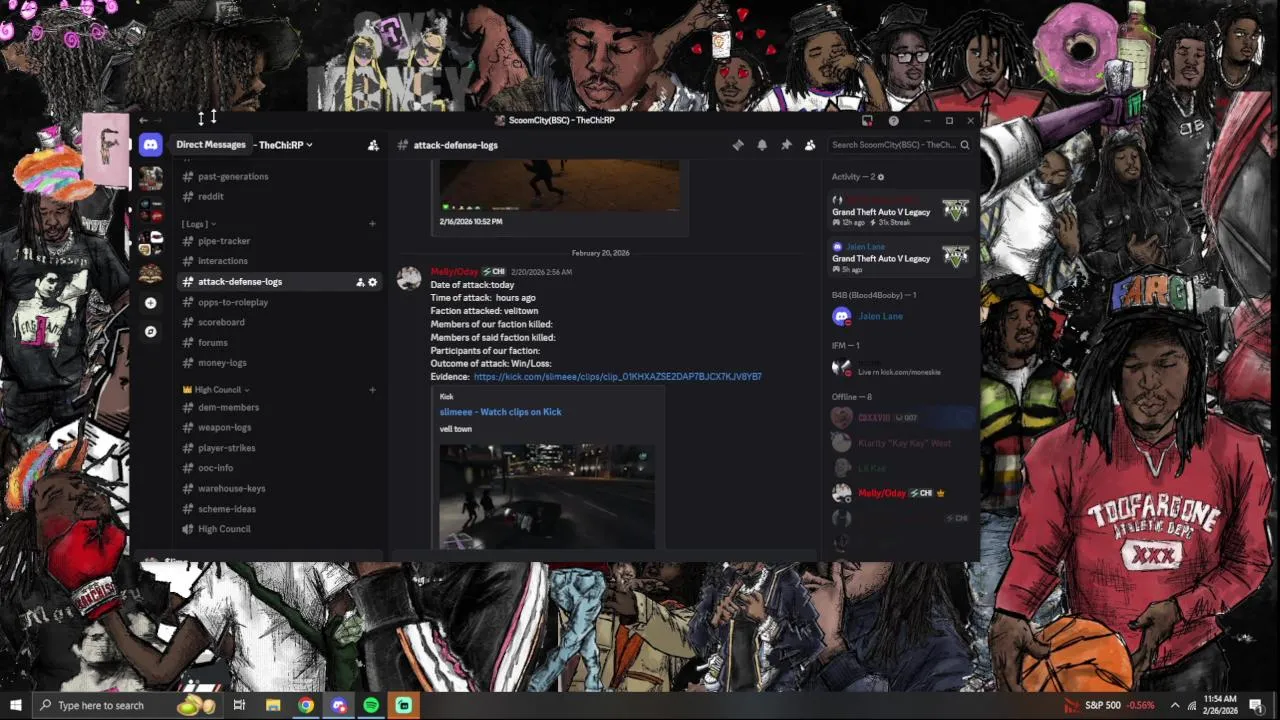Click Create Invite icon on attack-defense-logs row

click(x=360, y=282)
